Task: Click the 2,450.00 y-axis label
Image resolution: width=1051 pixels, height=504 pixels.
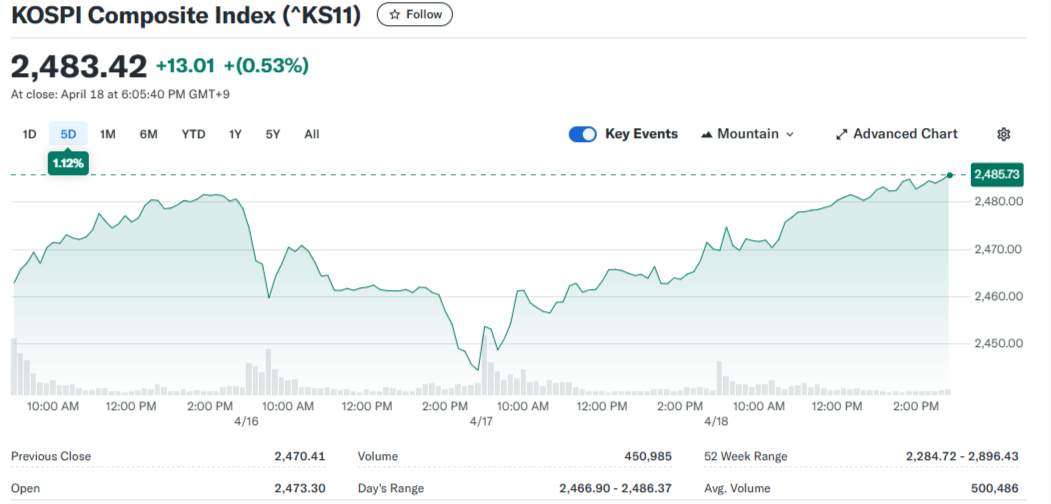Action: click(998, 344)
